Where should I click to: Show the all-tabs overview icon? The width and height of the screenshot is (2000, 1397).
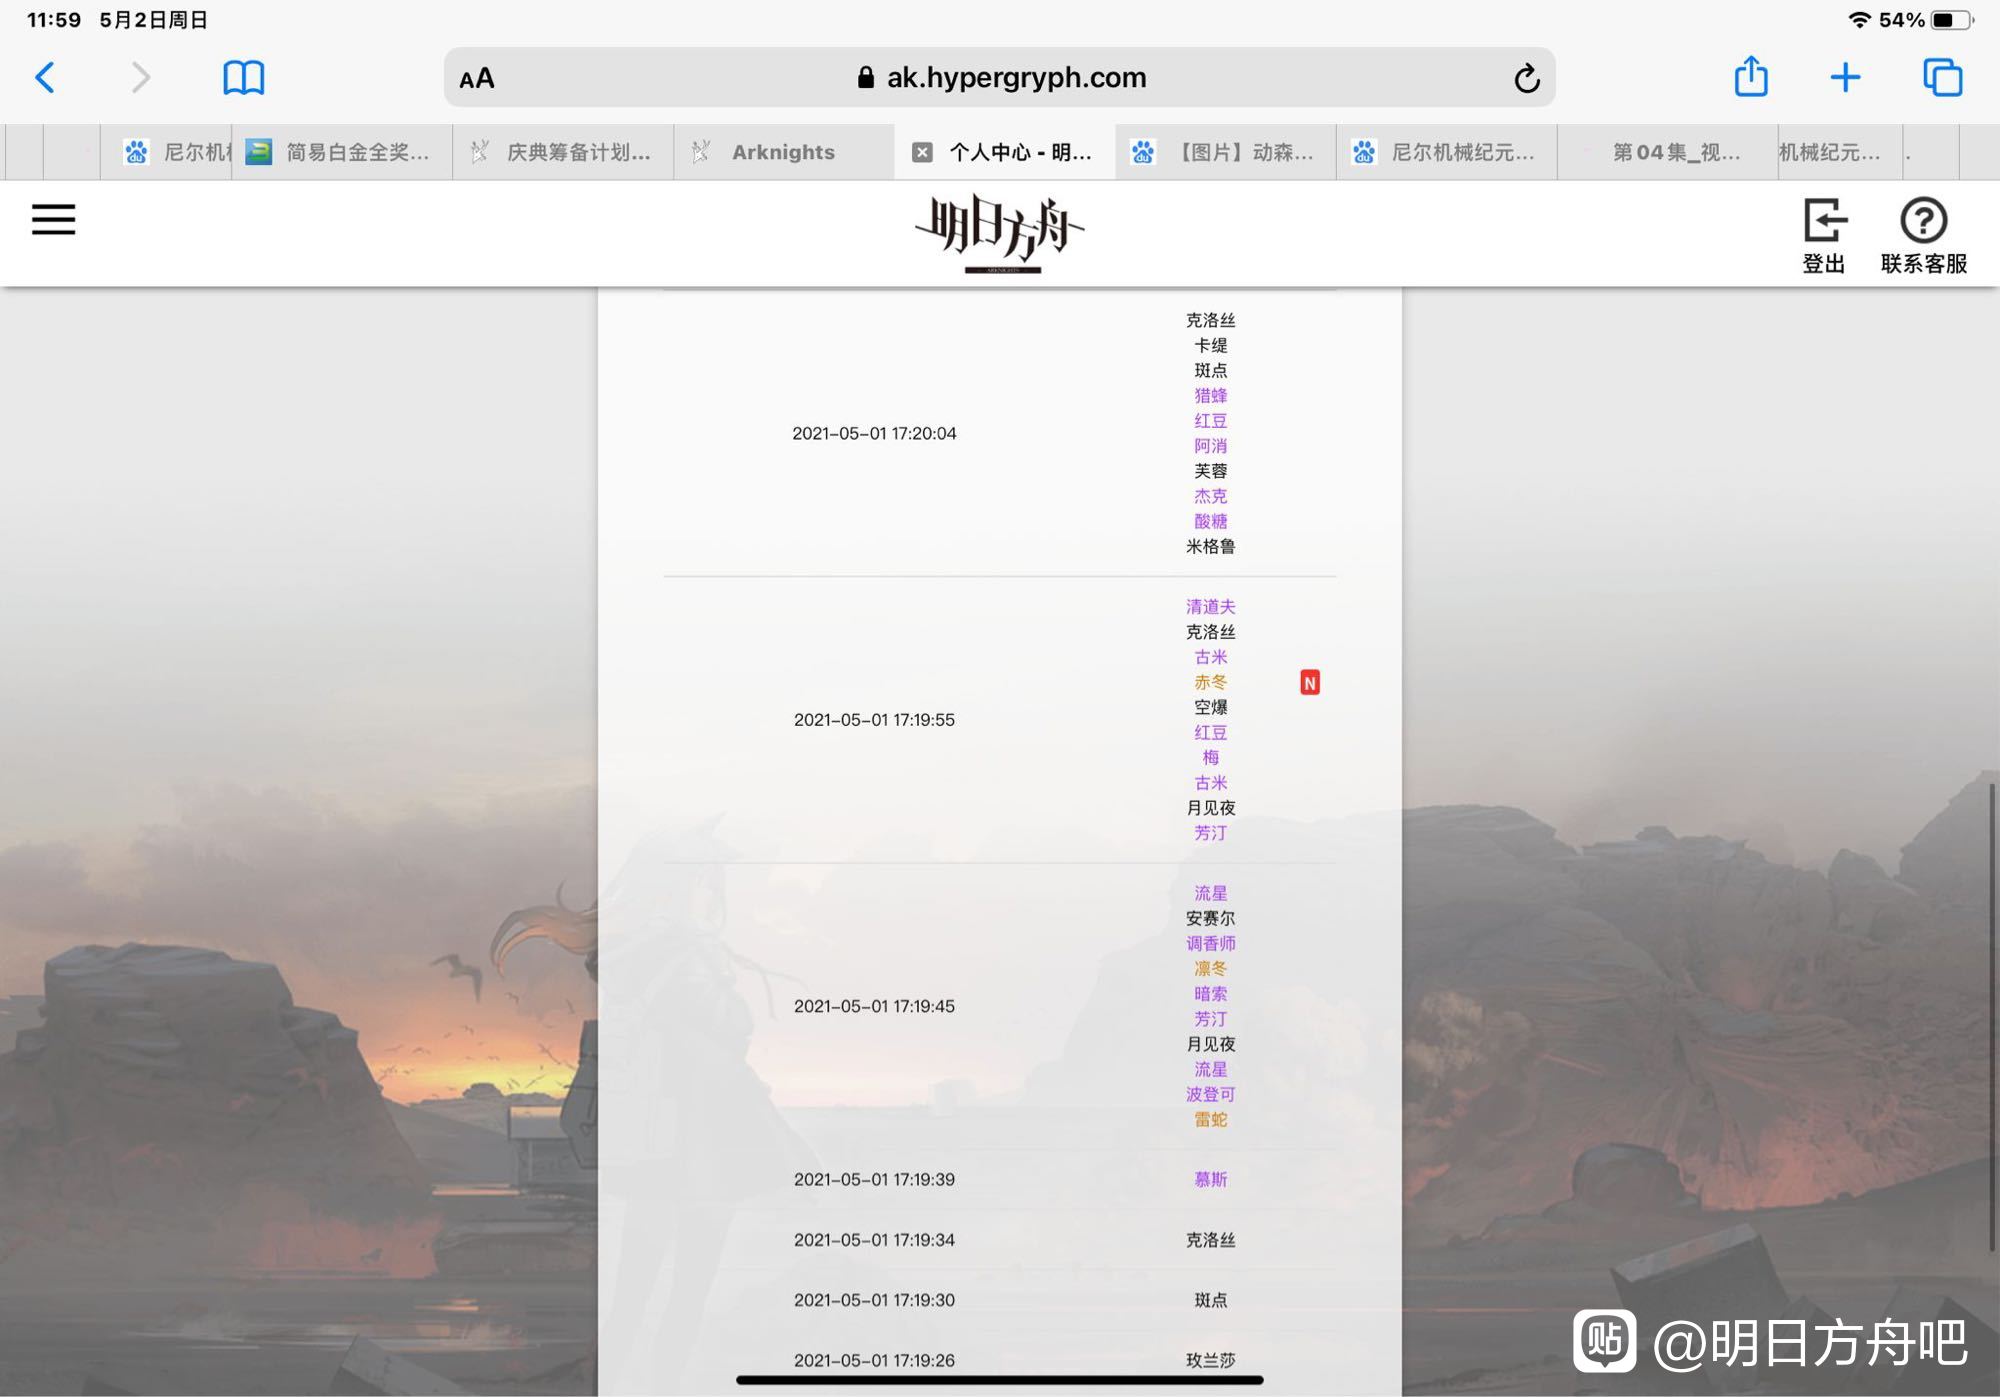point(1942,77)
